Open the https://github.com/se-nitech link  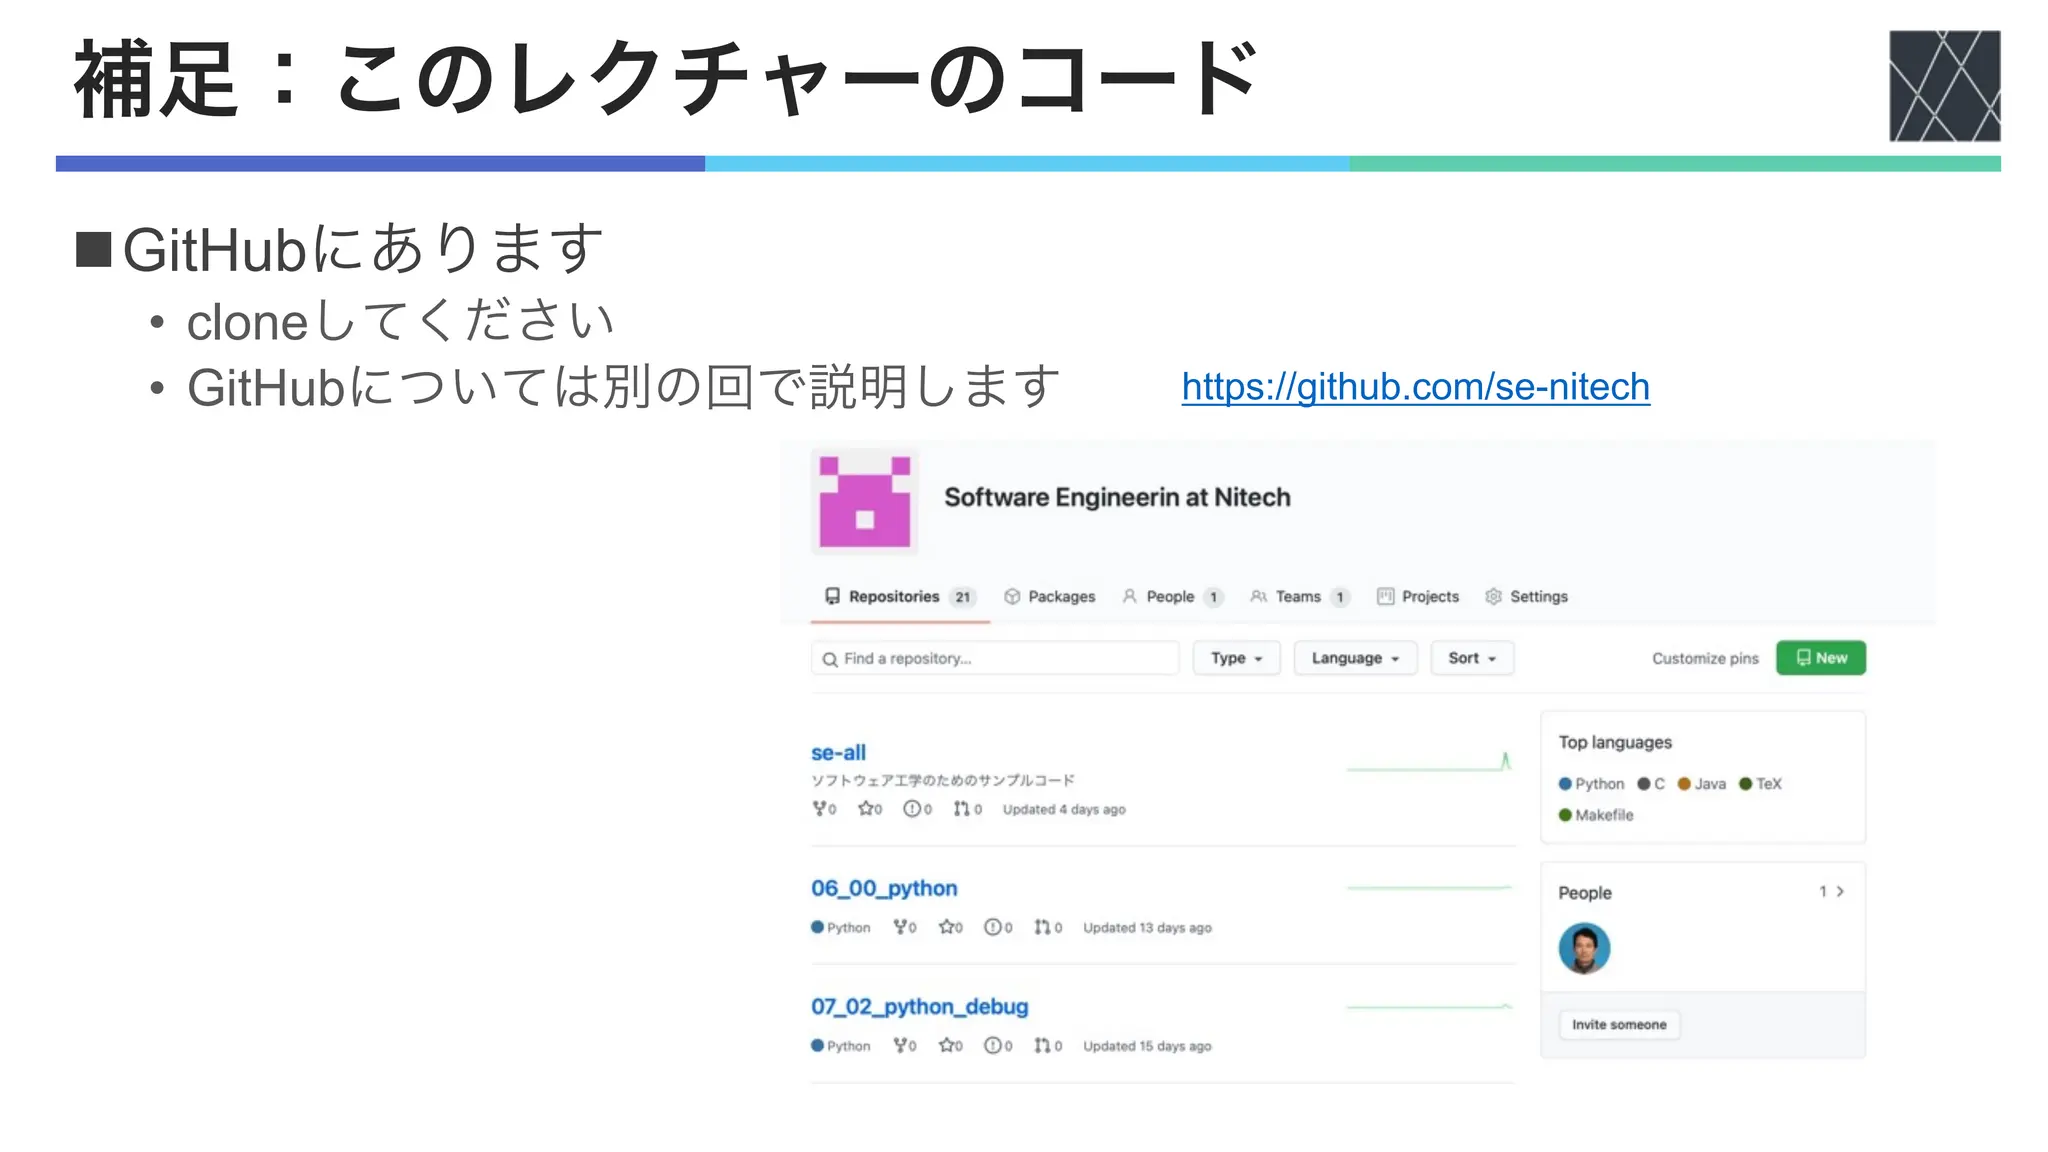point(1415,387)
